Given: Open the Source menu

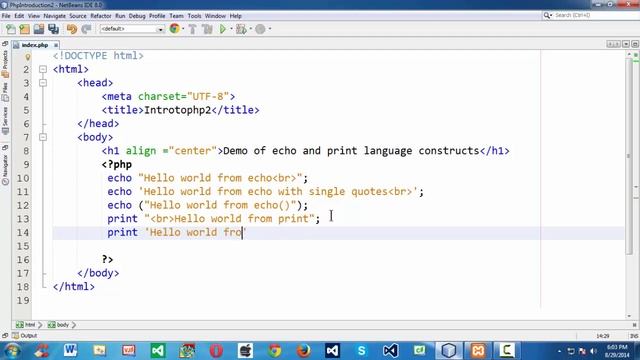Looking at the screenshot, I should (78, 16).
